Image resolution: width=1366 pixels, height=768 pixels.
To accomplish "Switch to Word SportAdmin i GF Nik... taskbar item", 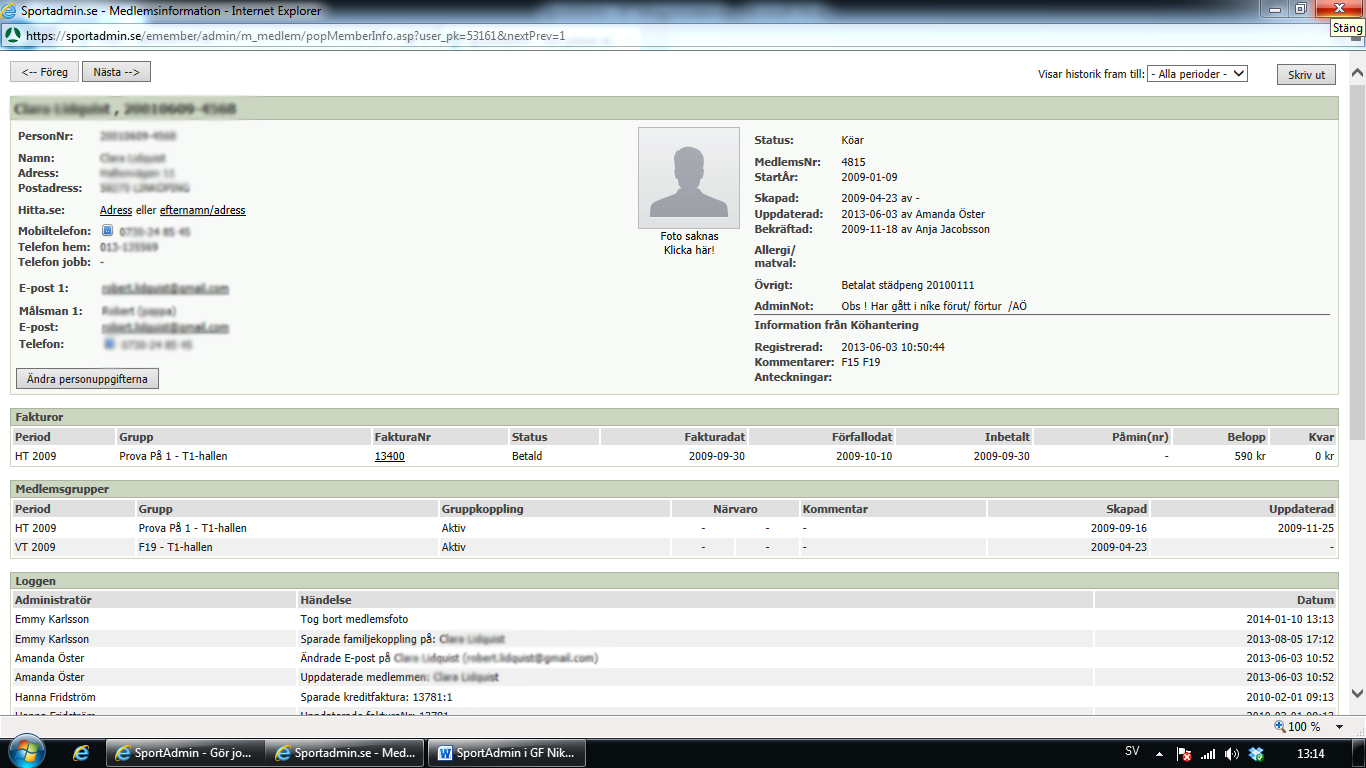I will (x=507, y=753).
